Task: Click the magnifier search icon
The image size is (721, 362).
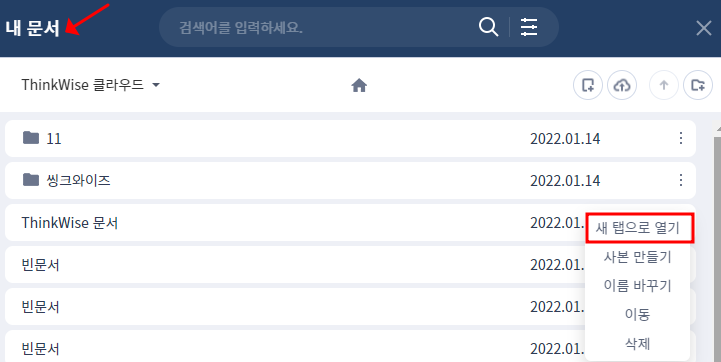Action: point(488,27)
